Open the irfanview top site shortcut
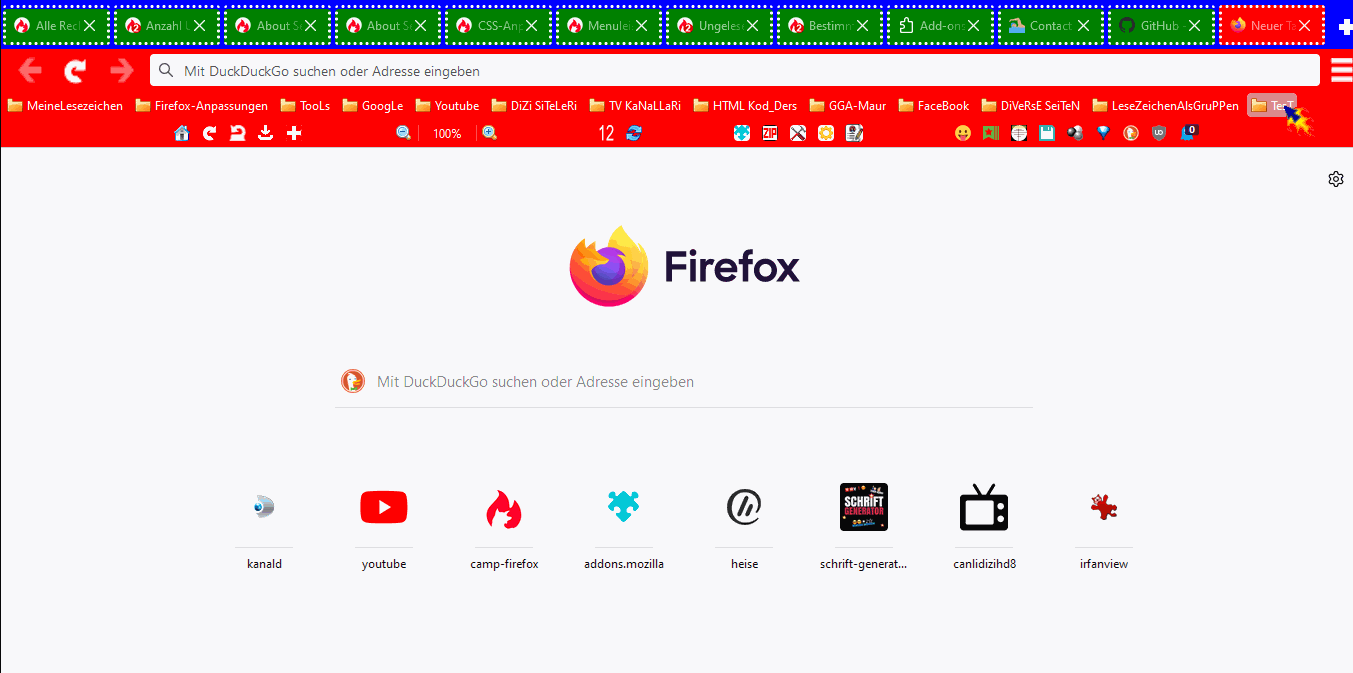 coord(1104,527)
